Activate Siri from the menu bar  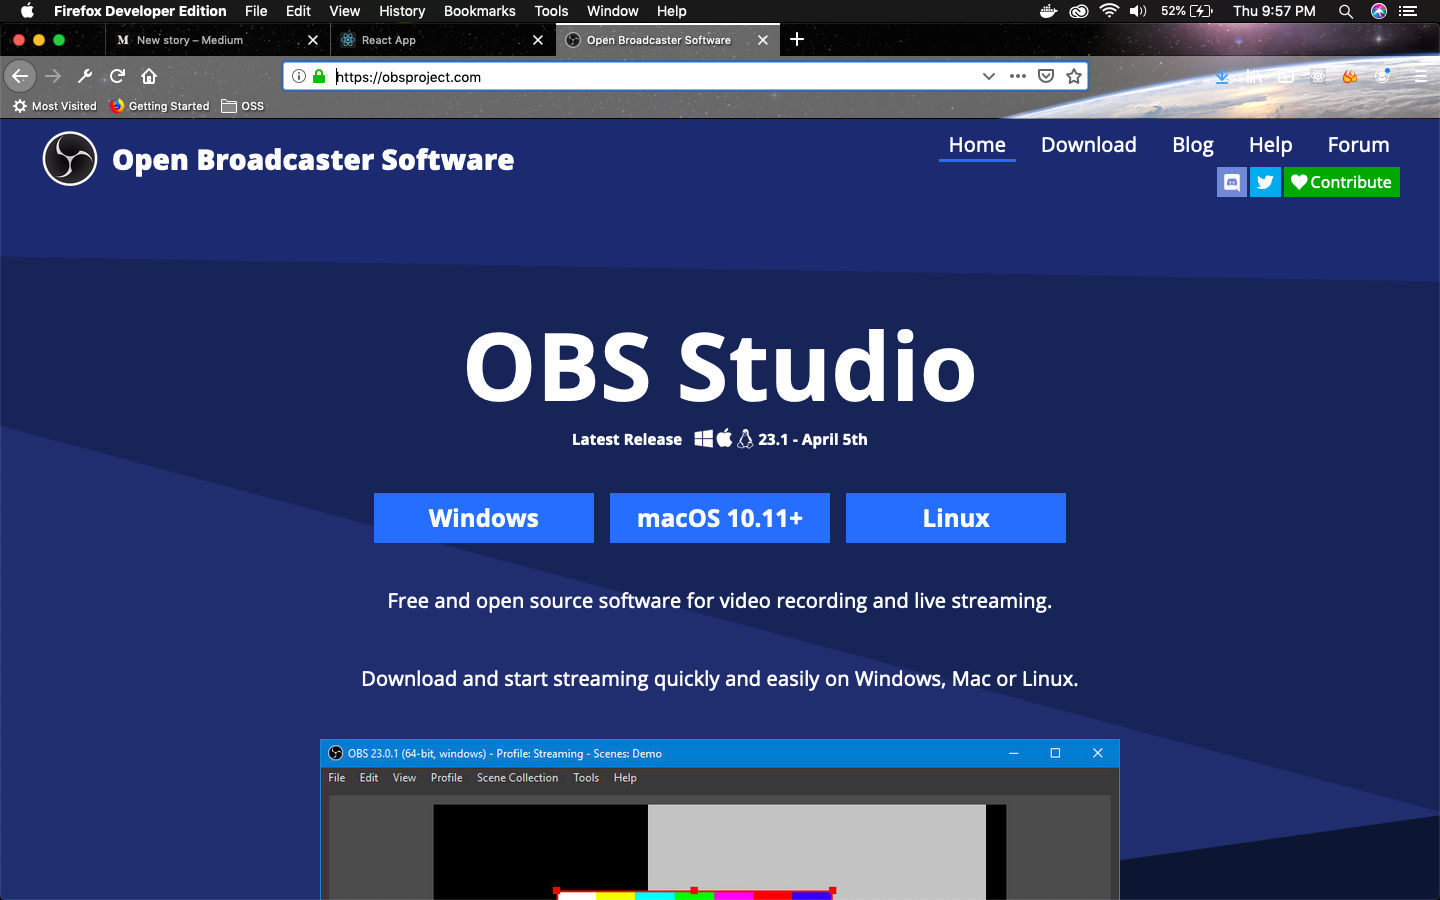(1379, 11)
